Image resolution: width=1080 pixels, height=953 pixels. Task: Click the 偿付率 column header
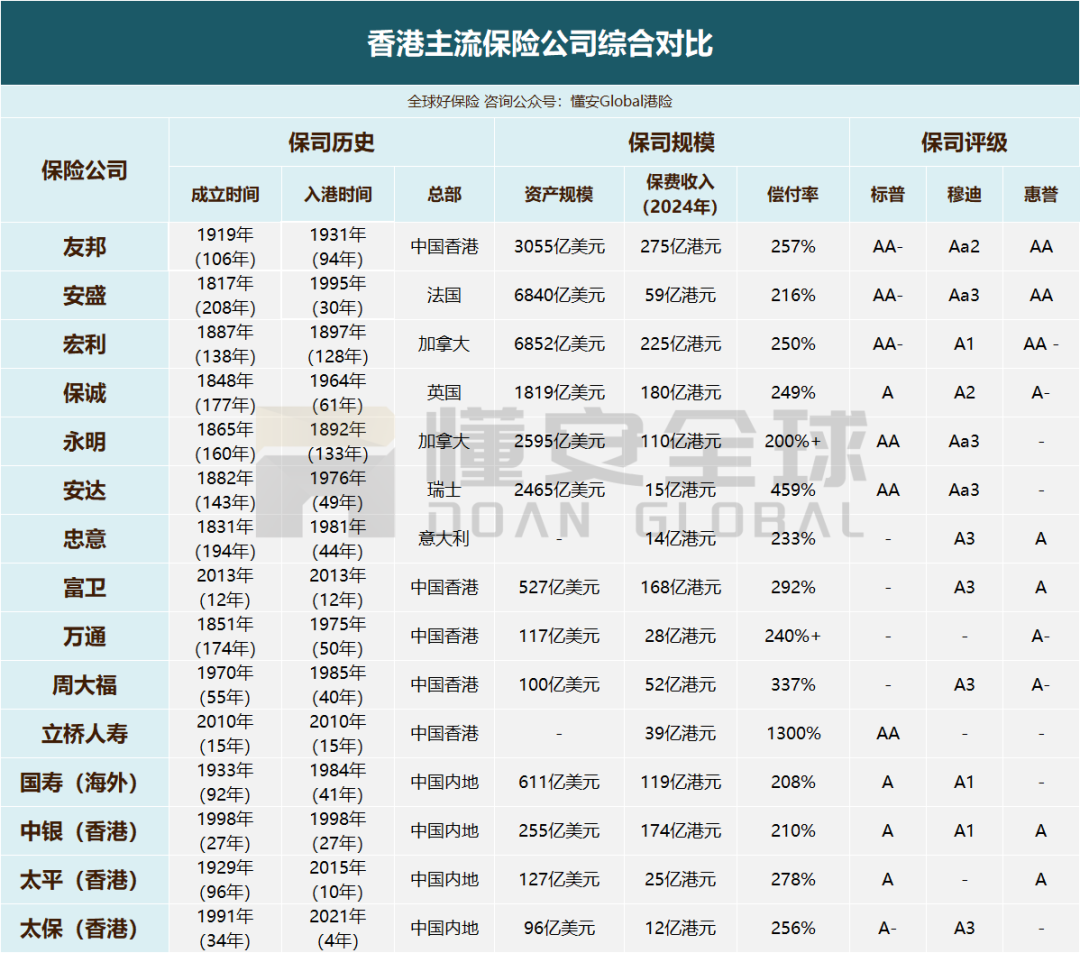pos(793,195)
